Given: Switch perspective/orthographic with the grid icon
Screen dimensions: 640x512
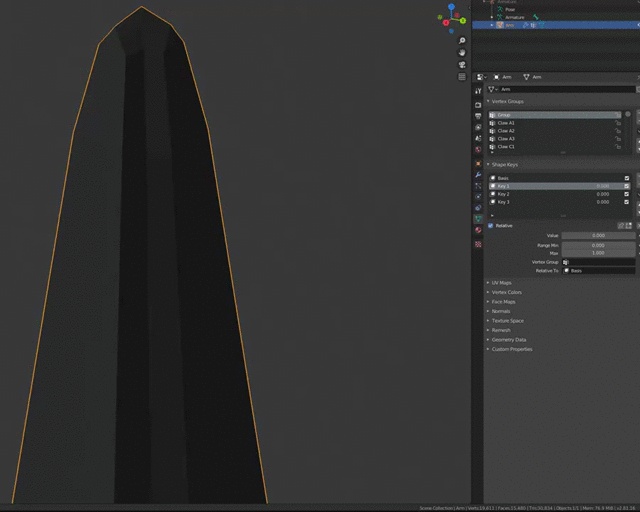Looking at the screenshot, I should click(462, 77).
